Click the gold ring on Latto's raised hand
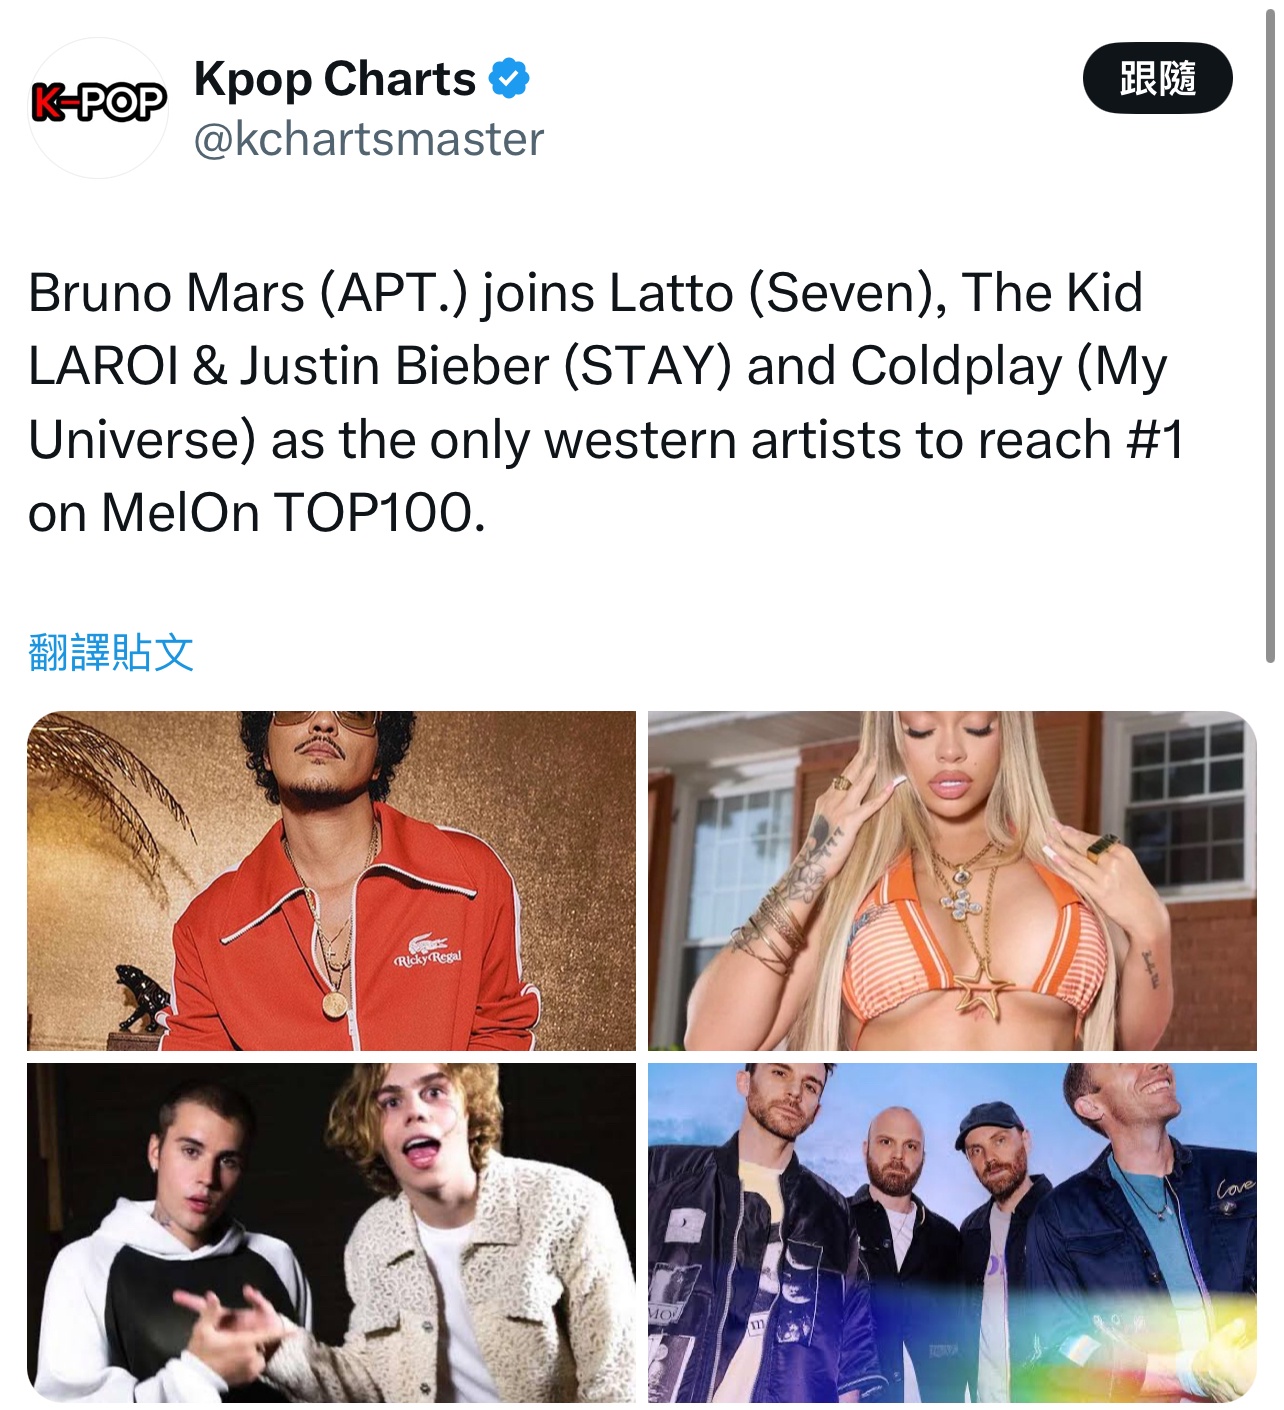1284x1410 pixels. [x=1103, y=845]
